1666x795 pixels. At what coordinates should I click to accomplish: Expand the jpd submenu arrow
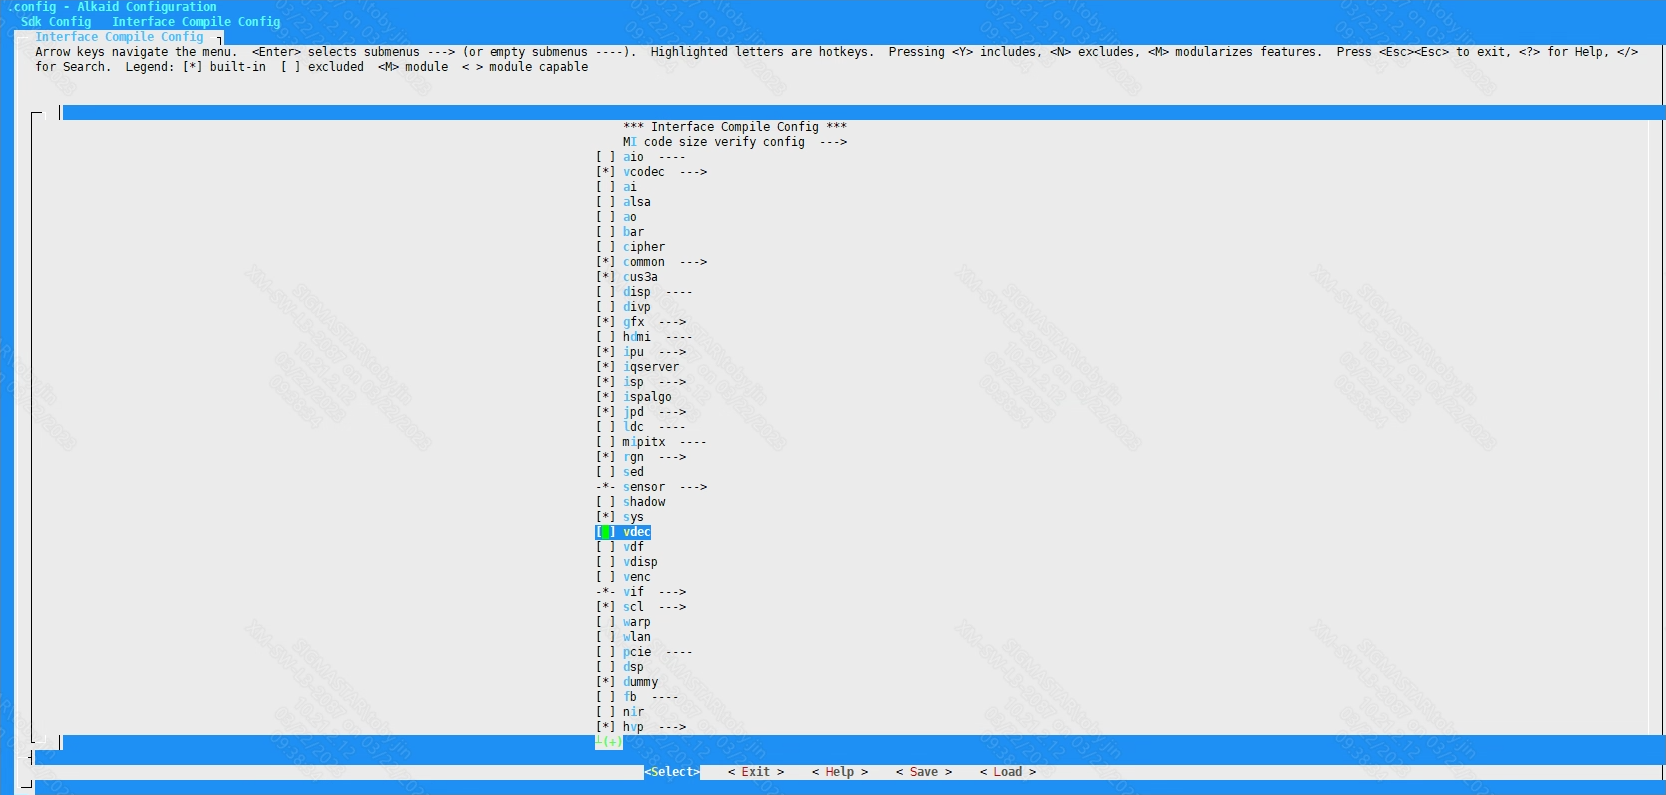click(x=672, y=412)
